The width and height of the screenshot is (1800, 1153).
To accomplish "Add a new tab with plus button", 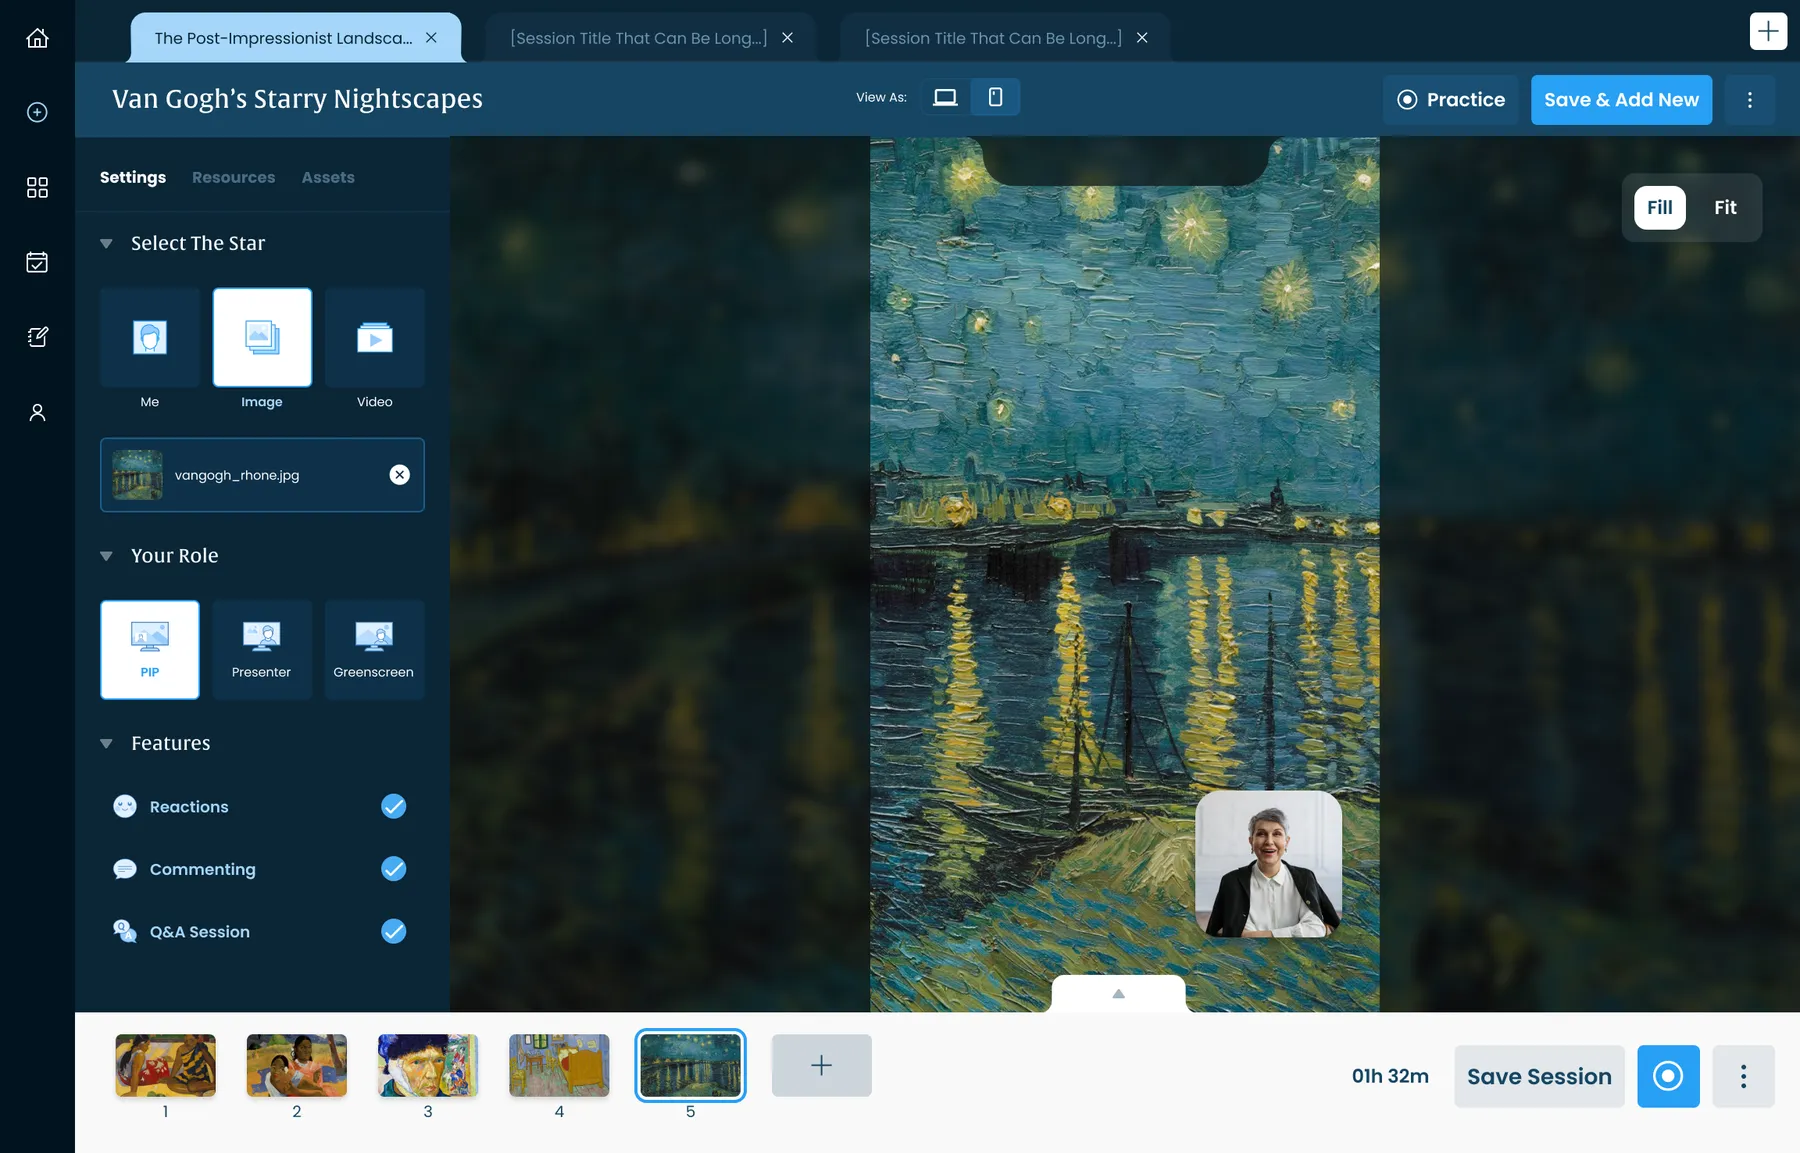I will pyautogui.click(x=1768, y=31).
